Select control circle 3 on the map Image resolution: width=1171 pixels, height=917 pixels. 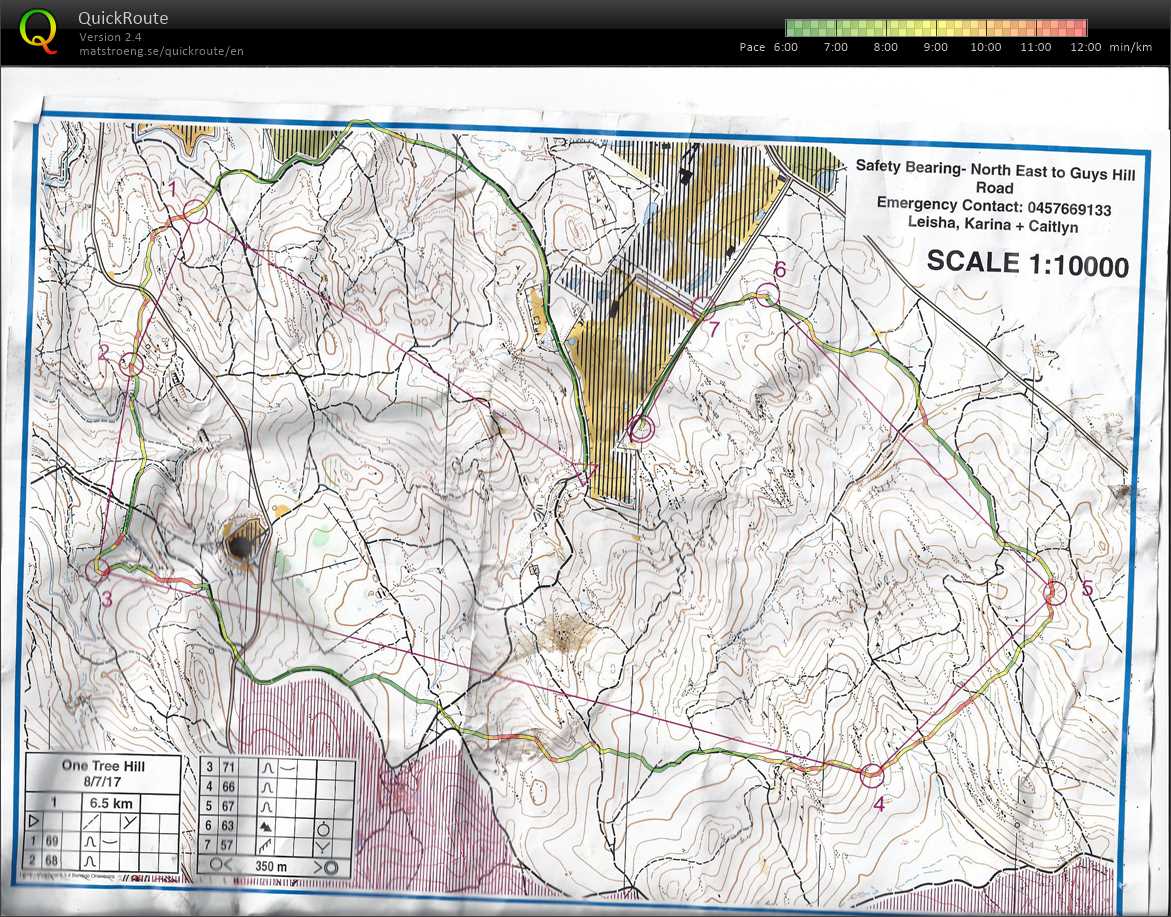(x=98, y=569)
